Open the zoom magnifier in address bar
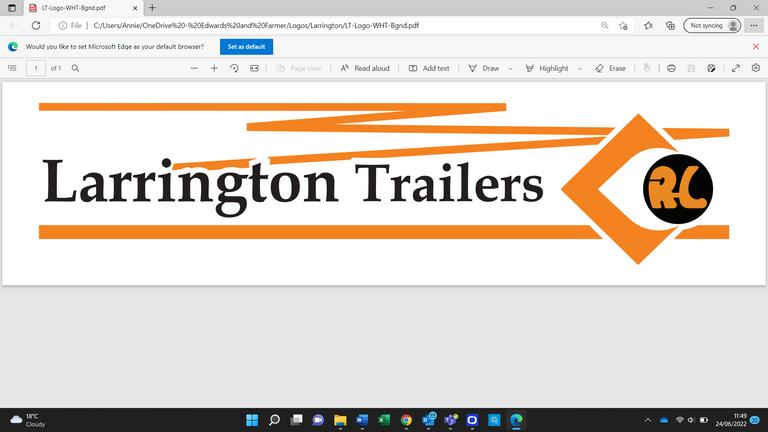The image size is (768, 432). pyautogui.click(x=604, y=25)
